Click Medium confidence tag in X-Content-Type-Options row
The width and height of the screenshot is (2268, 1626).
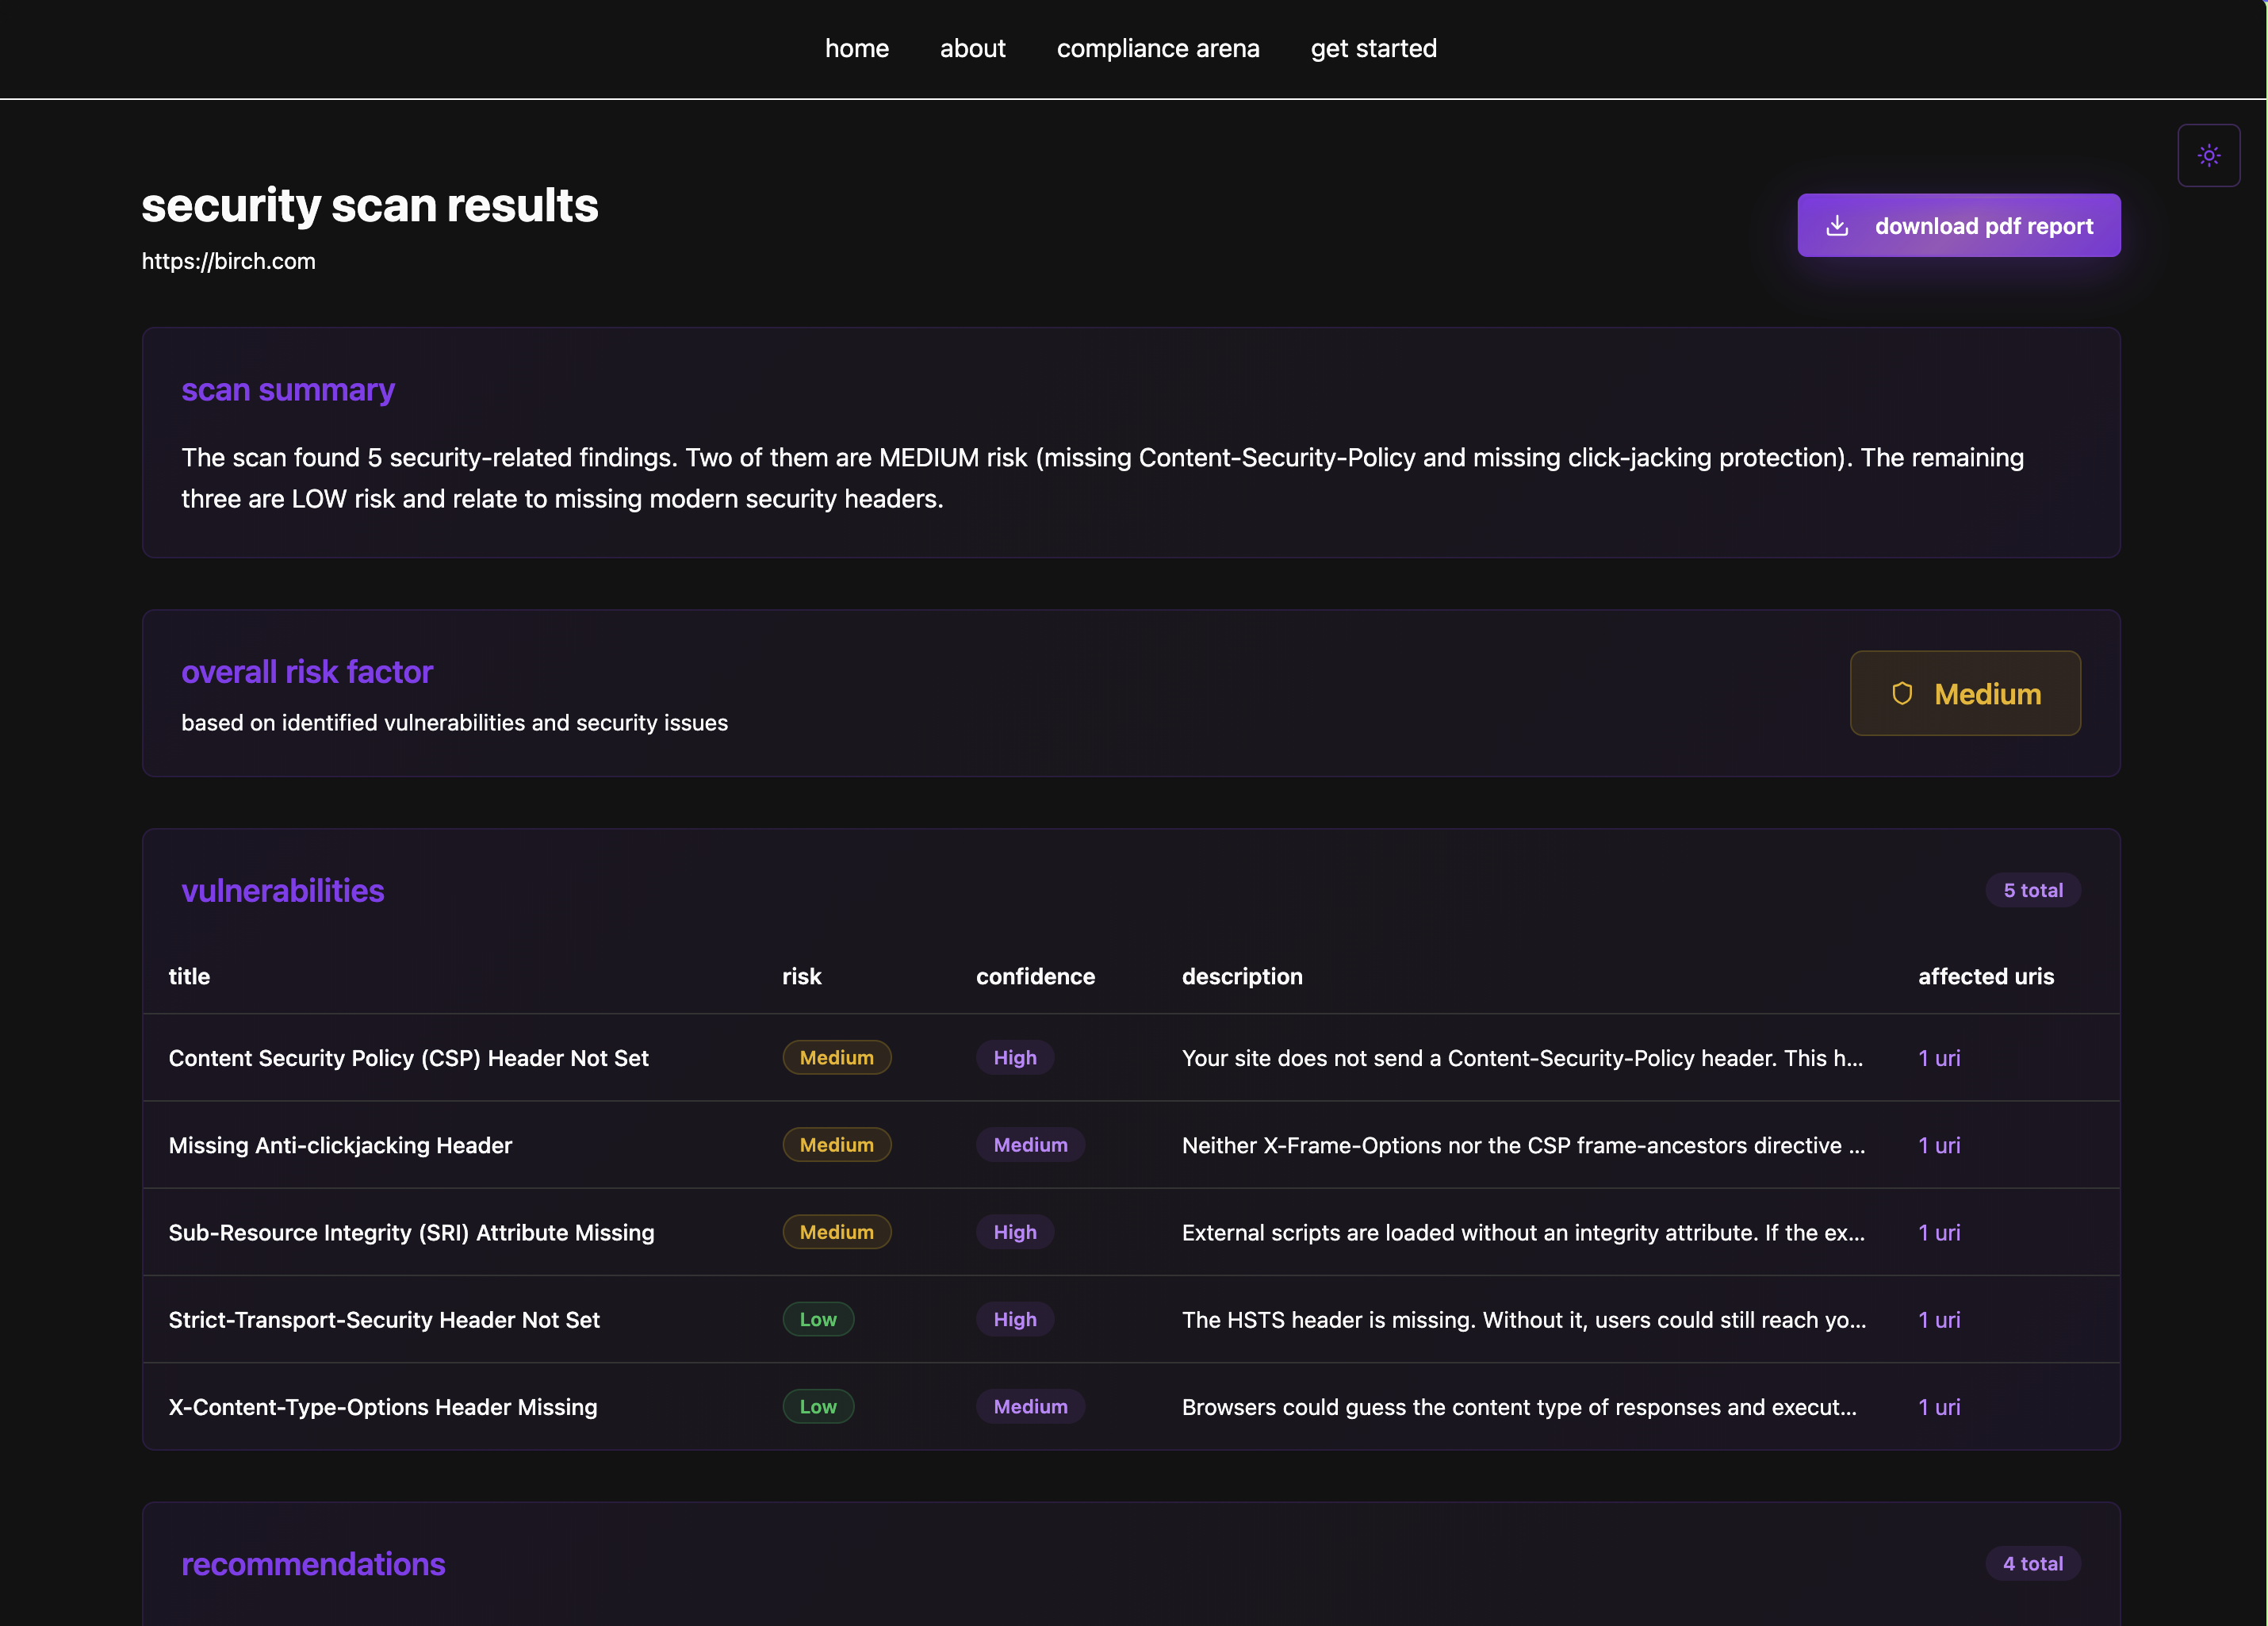tap(1030, 1407)
